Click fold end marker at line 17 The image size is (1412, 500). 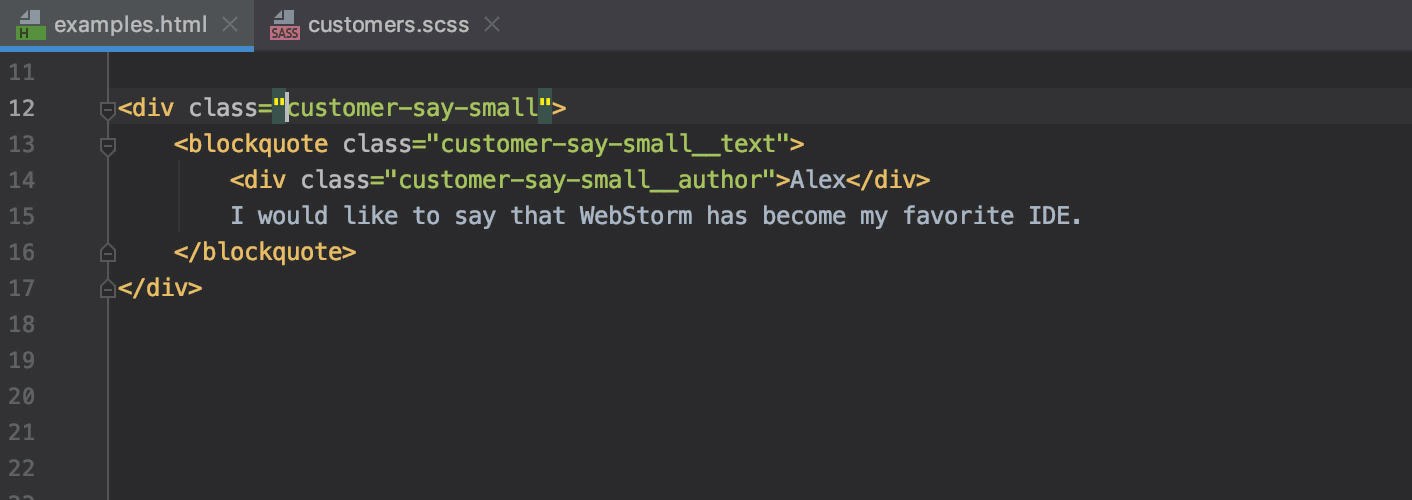point(108,289)
